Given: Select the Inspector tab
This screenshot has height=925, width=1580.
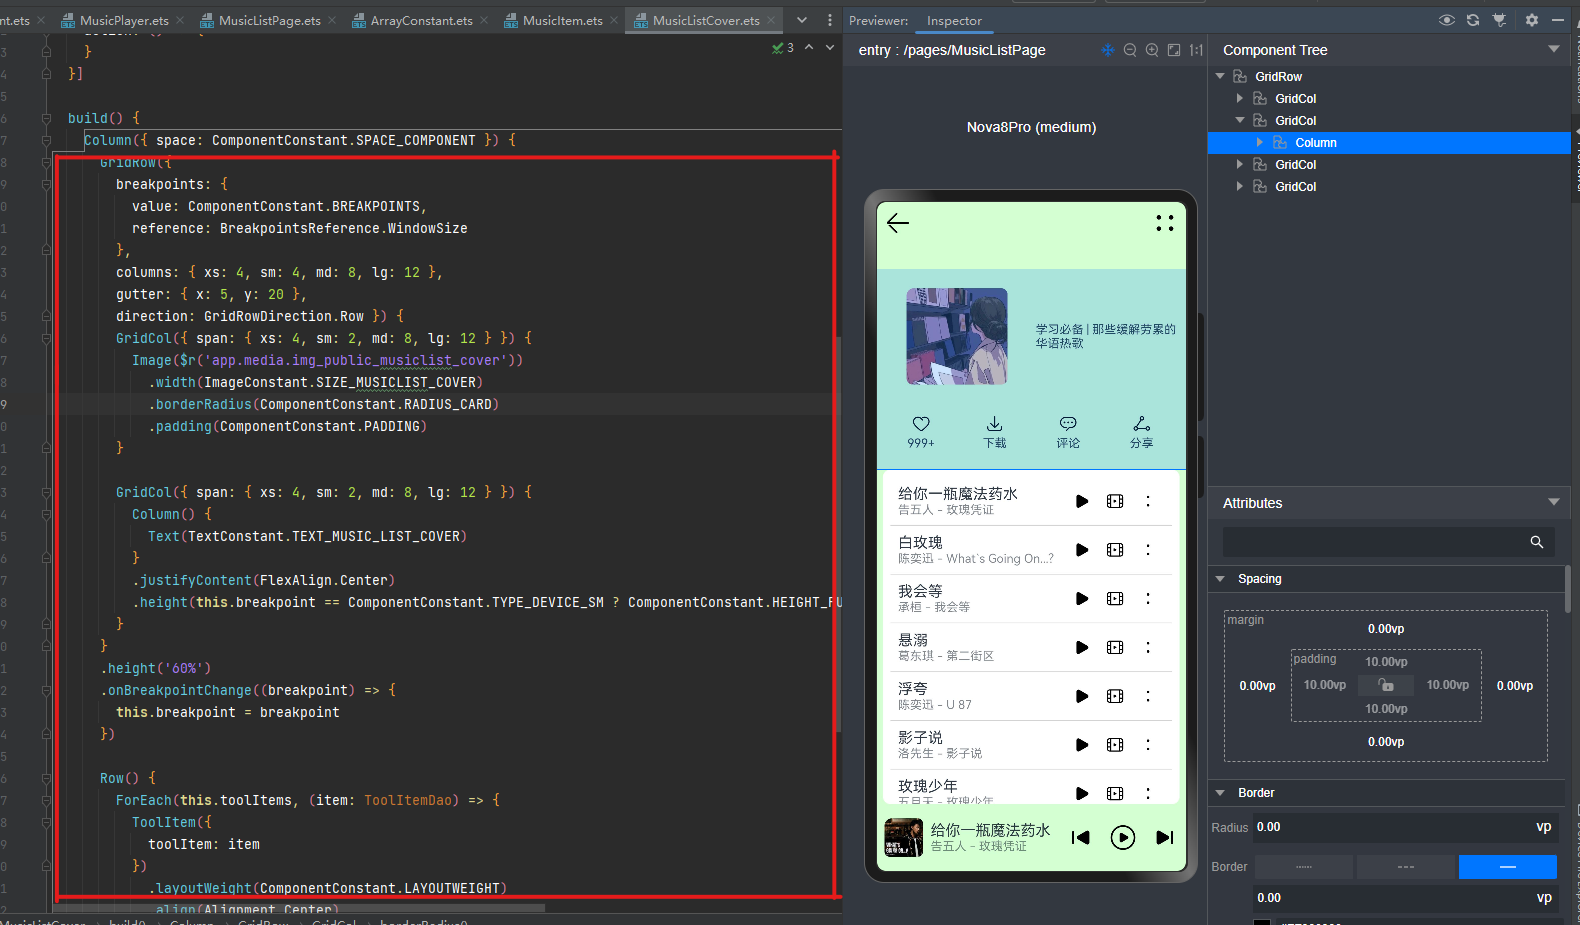Looking at the screenshot, I should [954, 20].
